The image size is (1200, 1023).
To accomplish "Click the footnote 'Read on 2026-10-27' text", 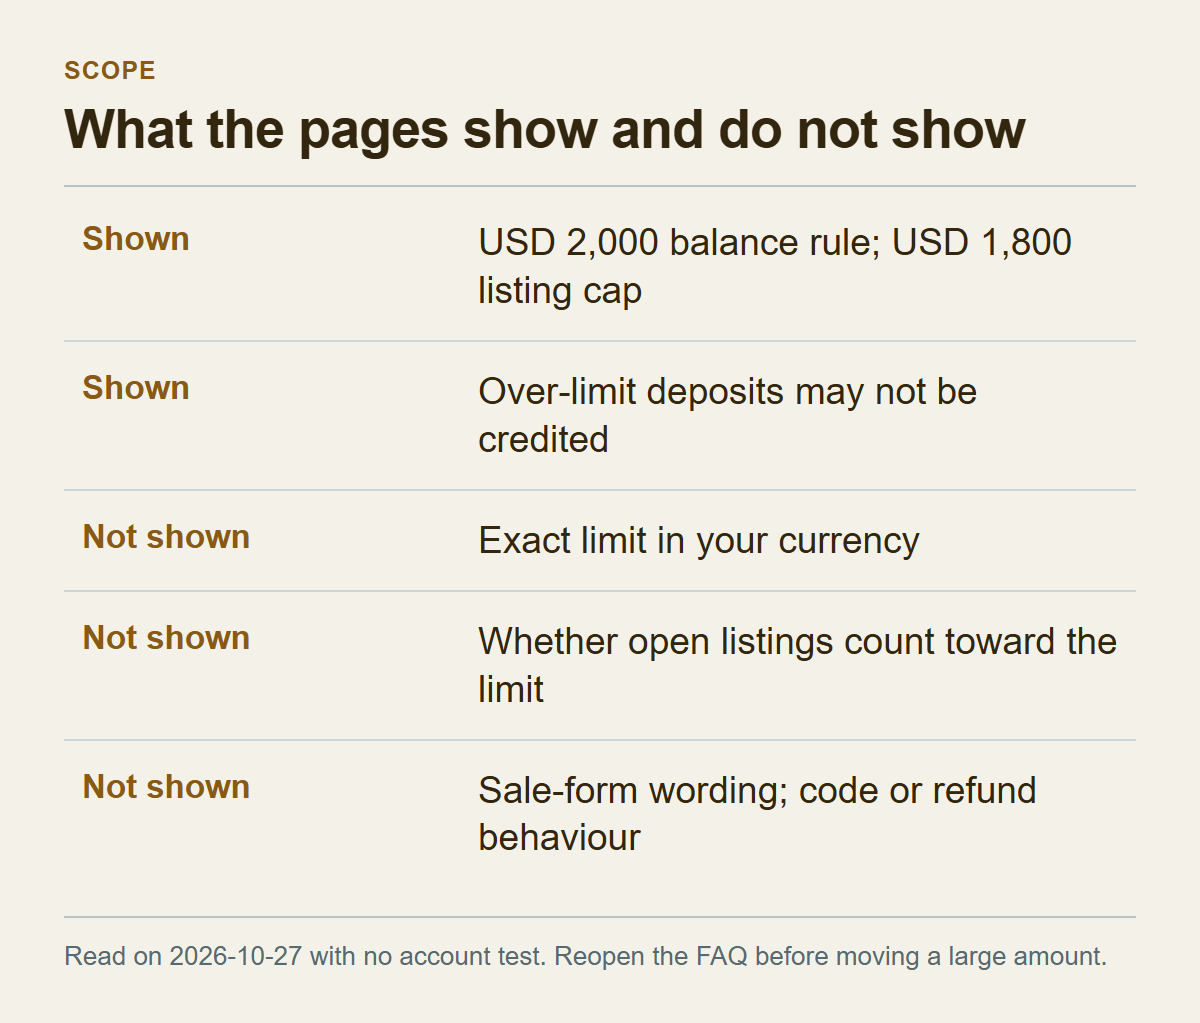I will 183,956.
